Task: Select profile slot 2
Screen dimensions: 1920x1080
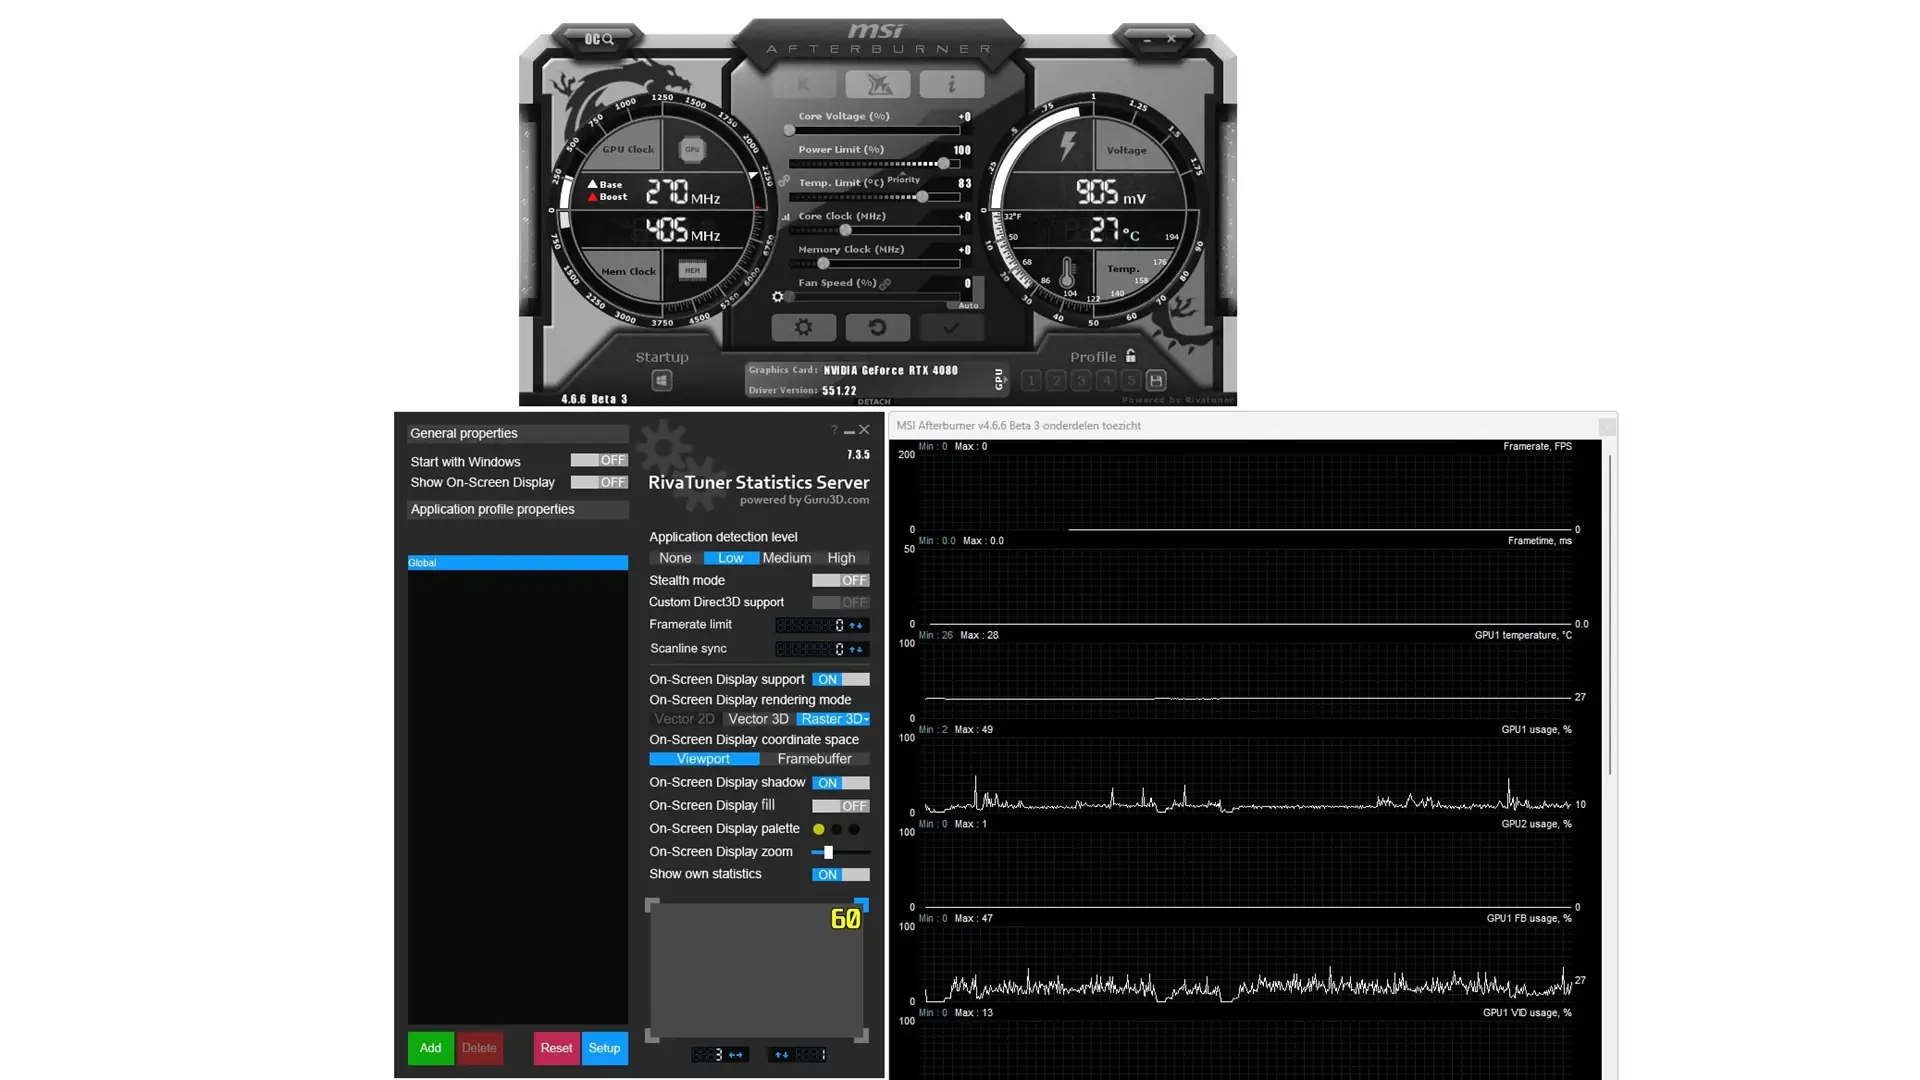Action: (1056, 380)
